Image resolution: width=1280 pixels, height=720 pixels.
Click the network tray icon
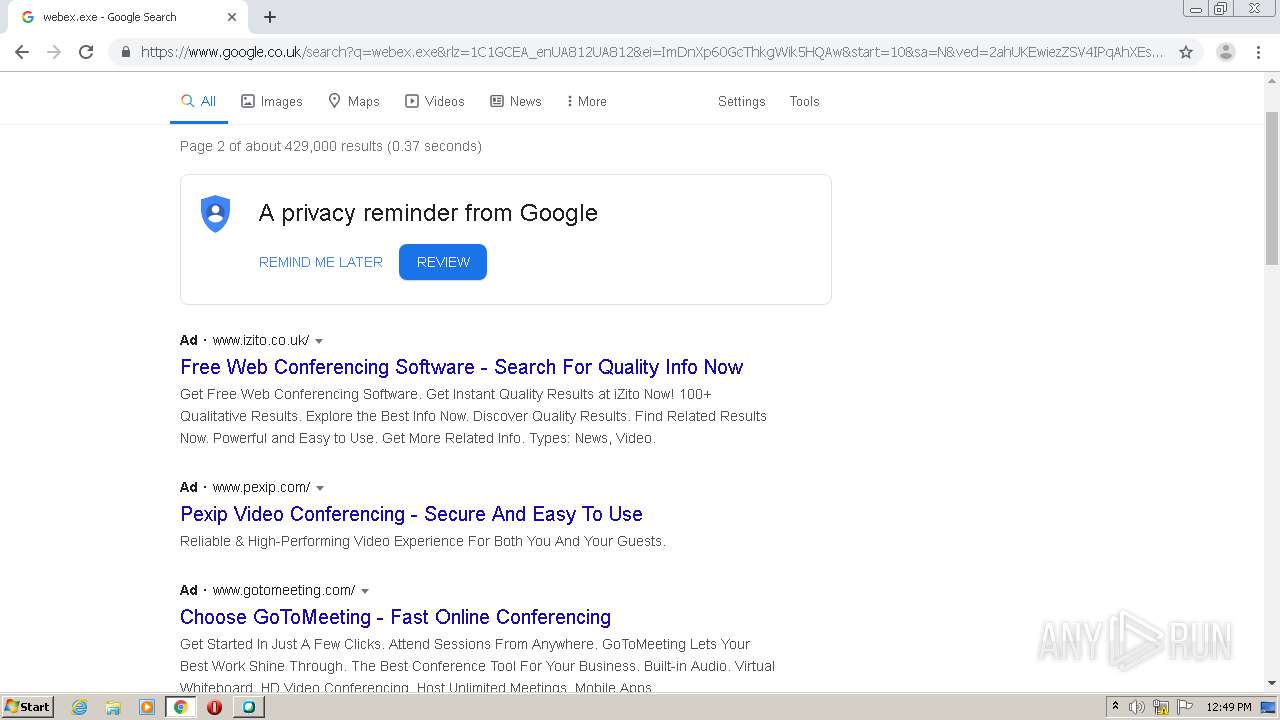pyautogui.click(x=1161, y=707)
